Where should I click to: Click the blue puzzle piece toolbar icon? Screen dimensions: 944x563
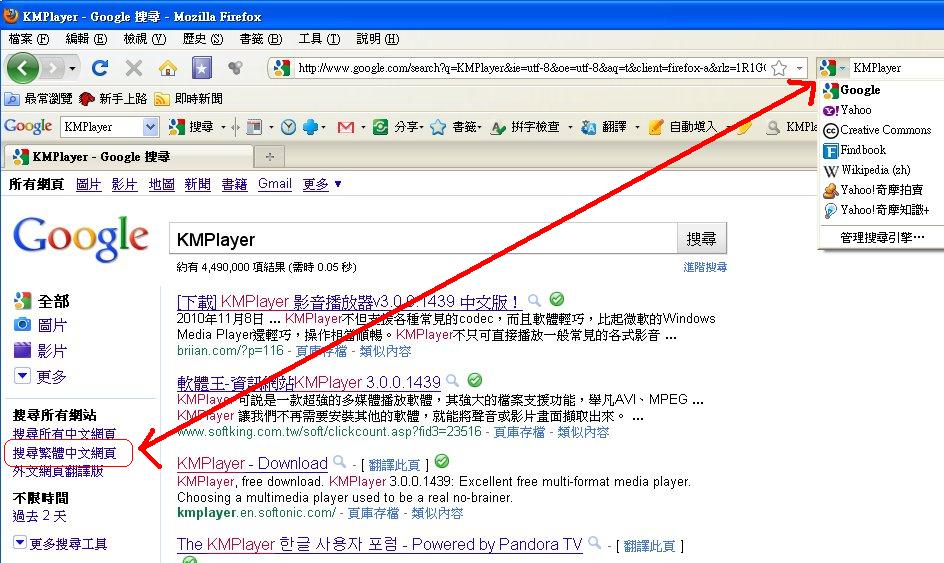tap(311, 127)
